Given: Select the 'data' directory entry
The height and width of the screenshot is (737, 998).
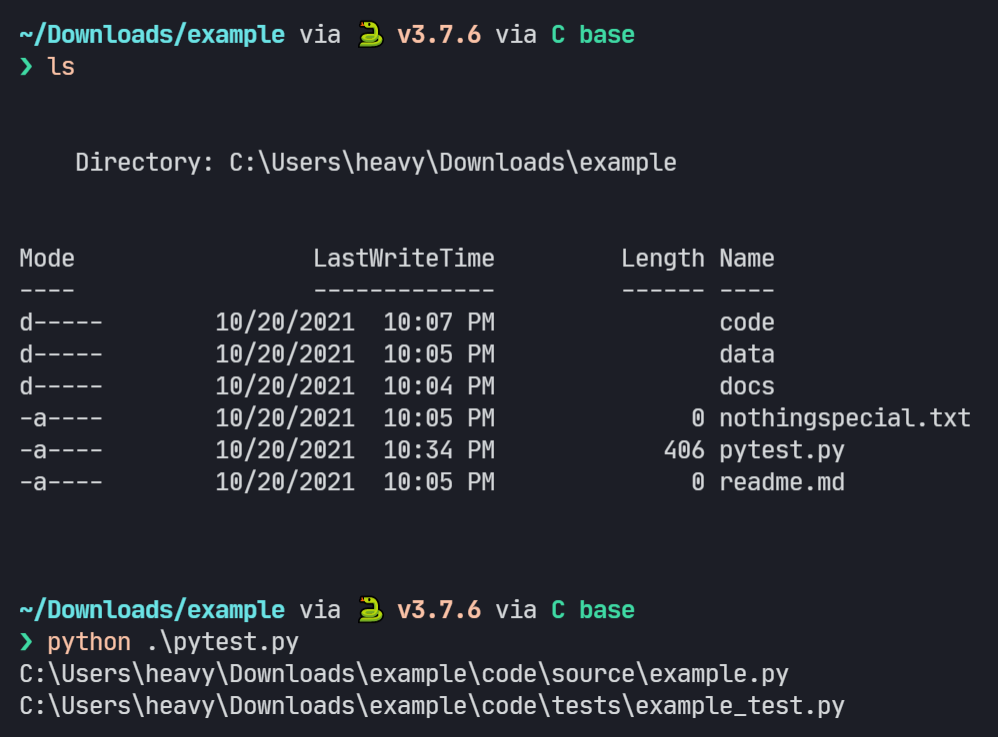Looking at the screenshot, I should click(x=747, y=354).
